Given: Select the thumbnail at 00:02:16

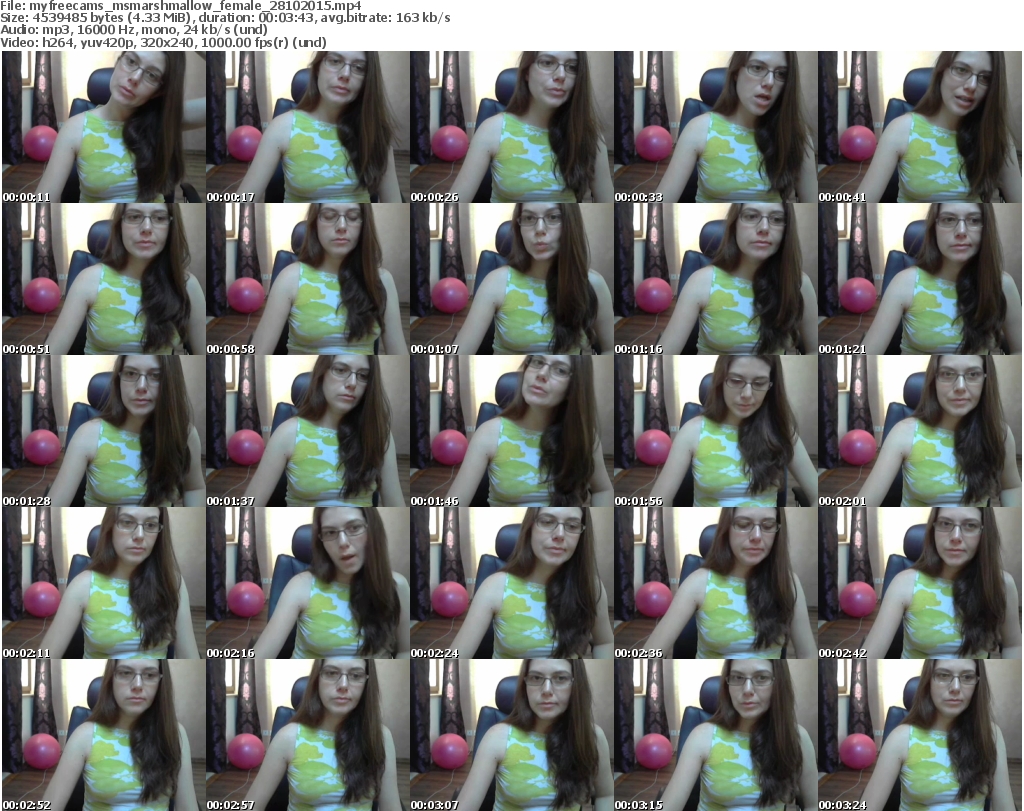Looking at the screenshot, I should coord(308,583).
